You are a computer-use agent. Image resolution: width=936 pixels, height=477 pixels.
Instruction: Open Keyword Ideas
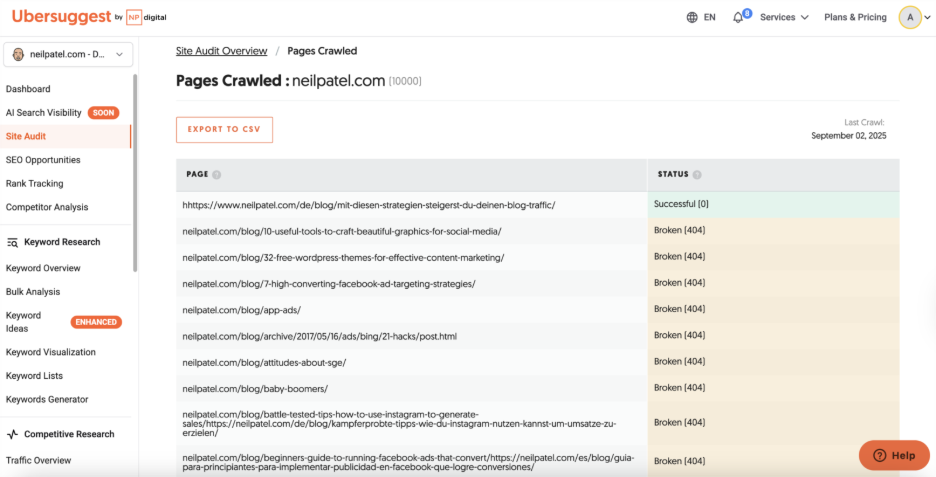coord(23,322)
